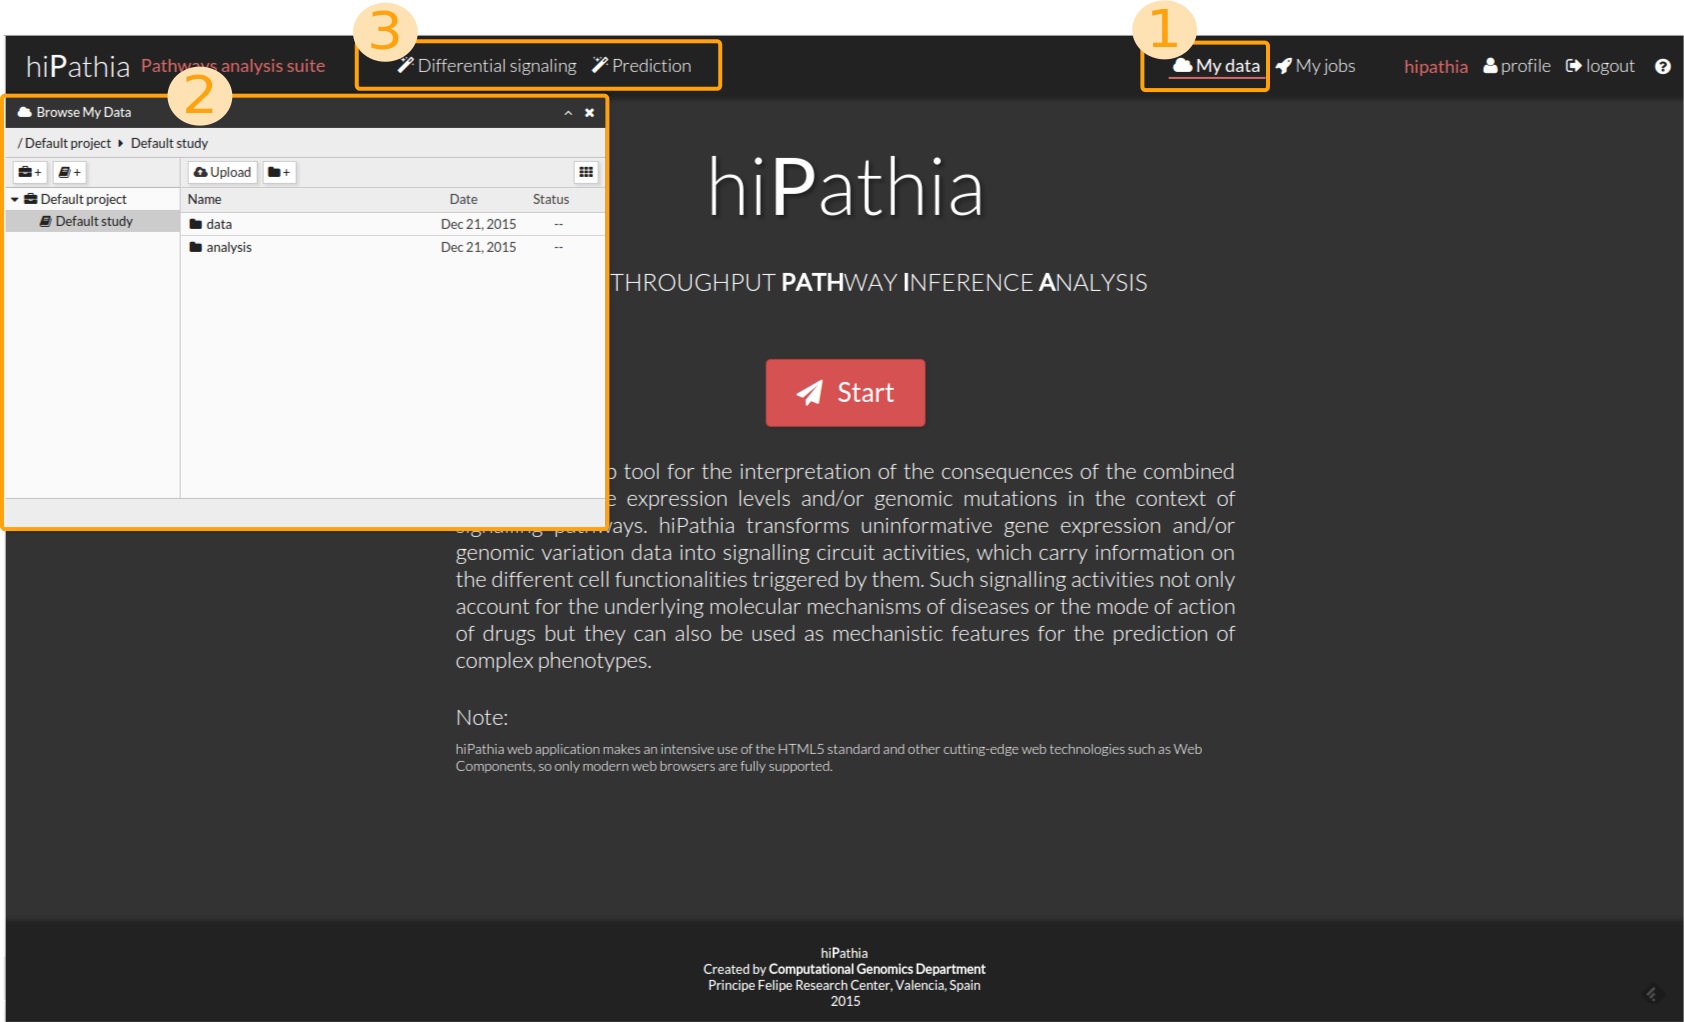
Task: Open the Differential signaling menu
Action: pos(487,66)
